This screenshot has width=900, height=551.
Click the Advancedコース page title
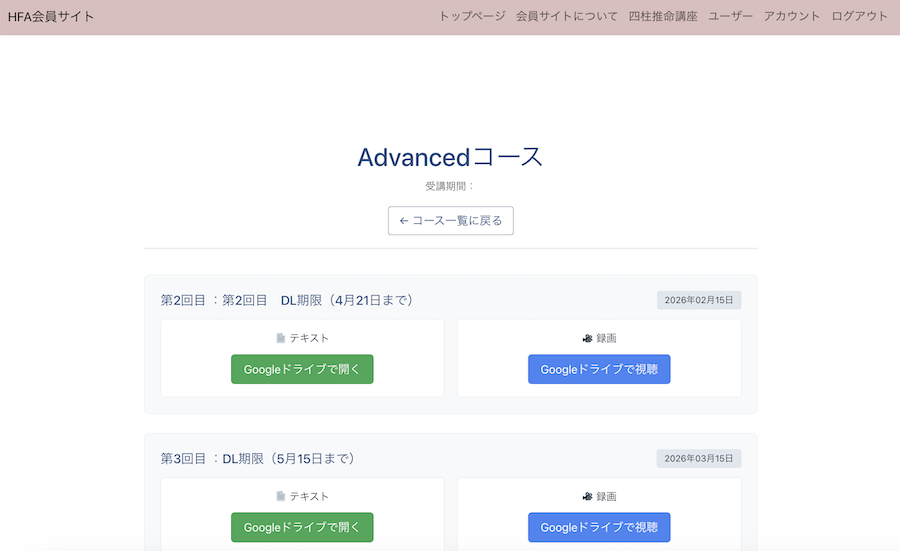click(x=450, y=157)
